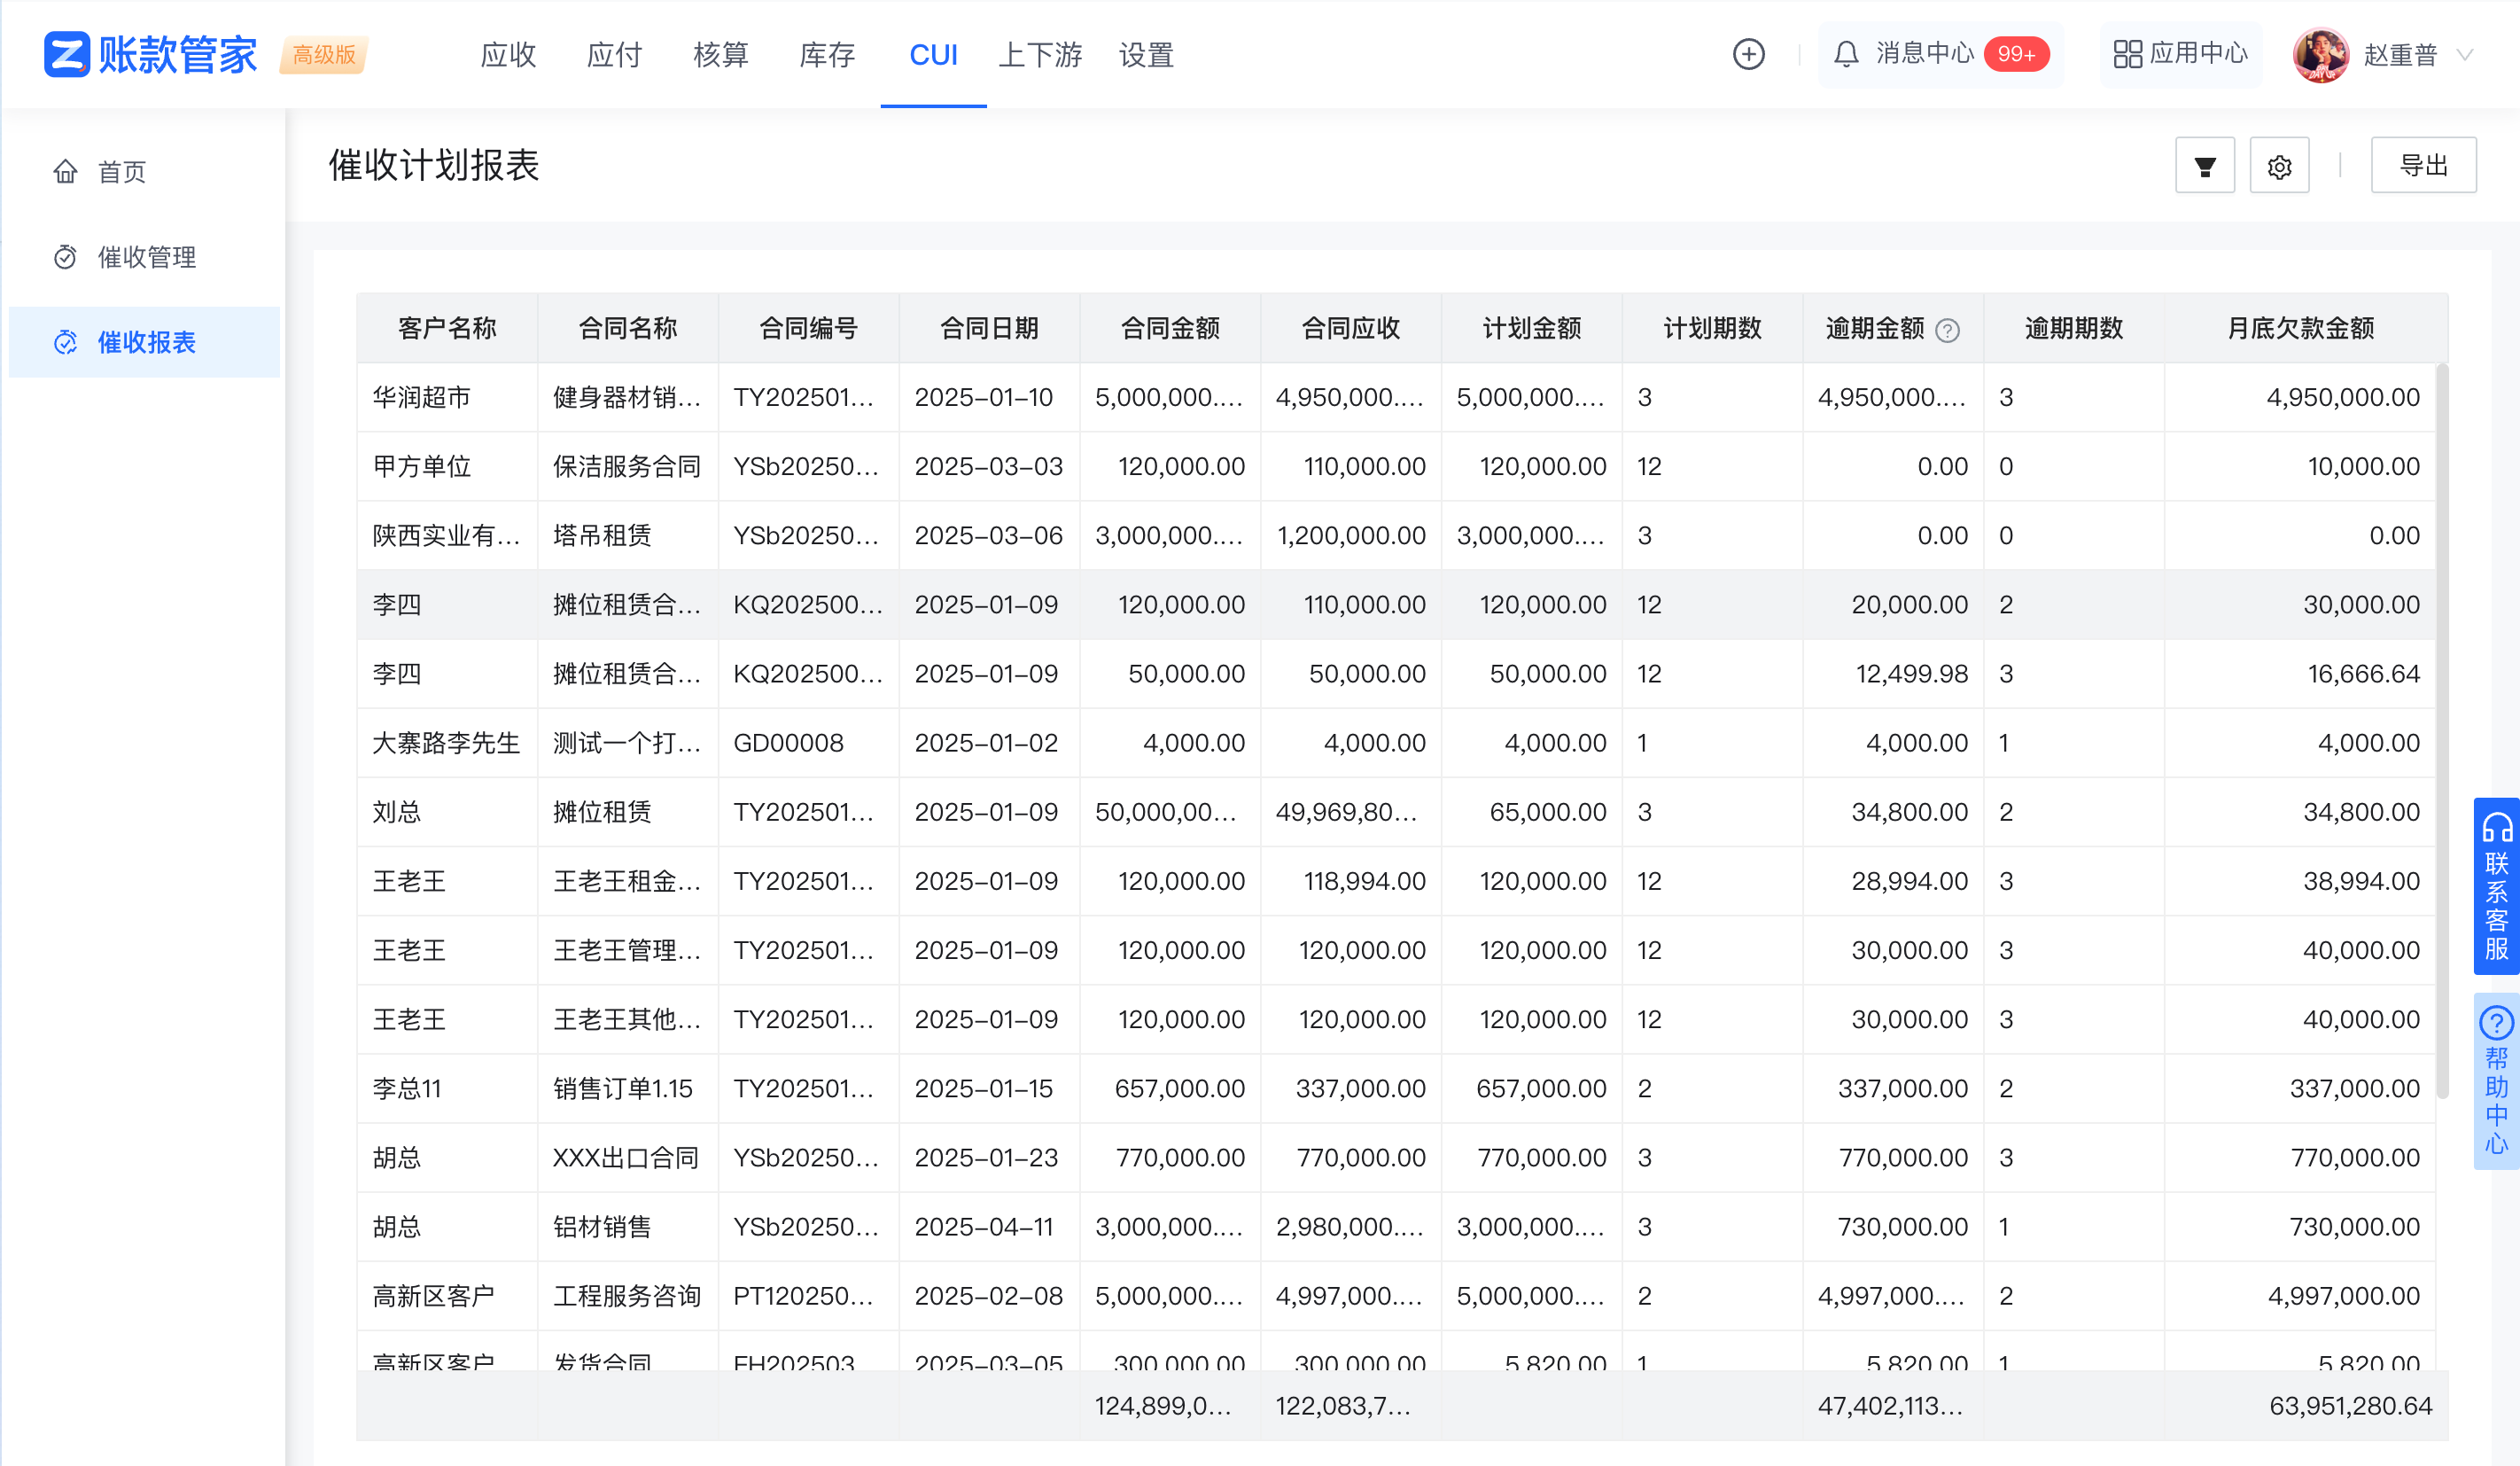Open the 上下游 top menu
This screenshot has height=1466, width=2520.
tap(1040, 55)
